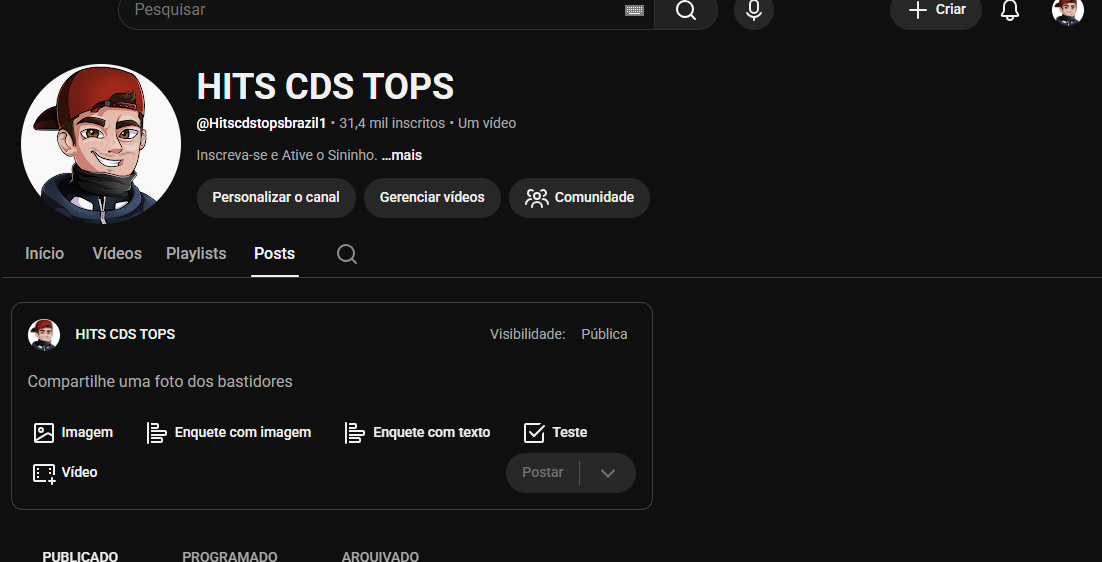1102x562 pixels.
Task: Select the Posts tab
Action: [275, 254]
